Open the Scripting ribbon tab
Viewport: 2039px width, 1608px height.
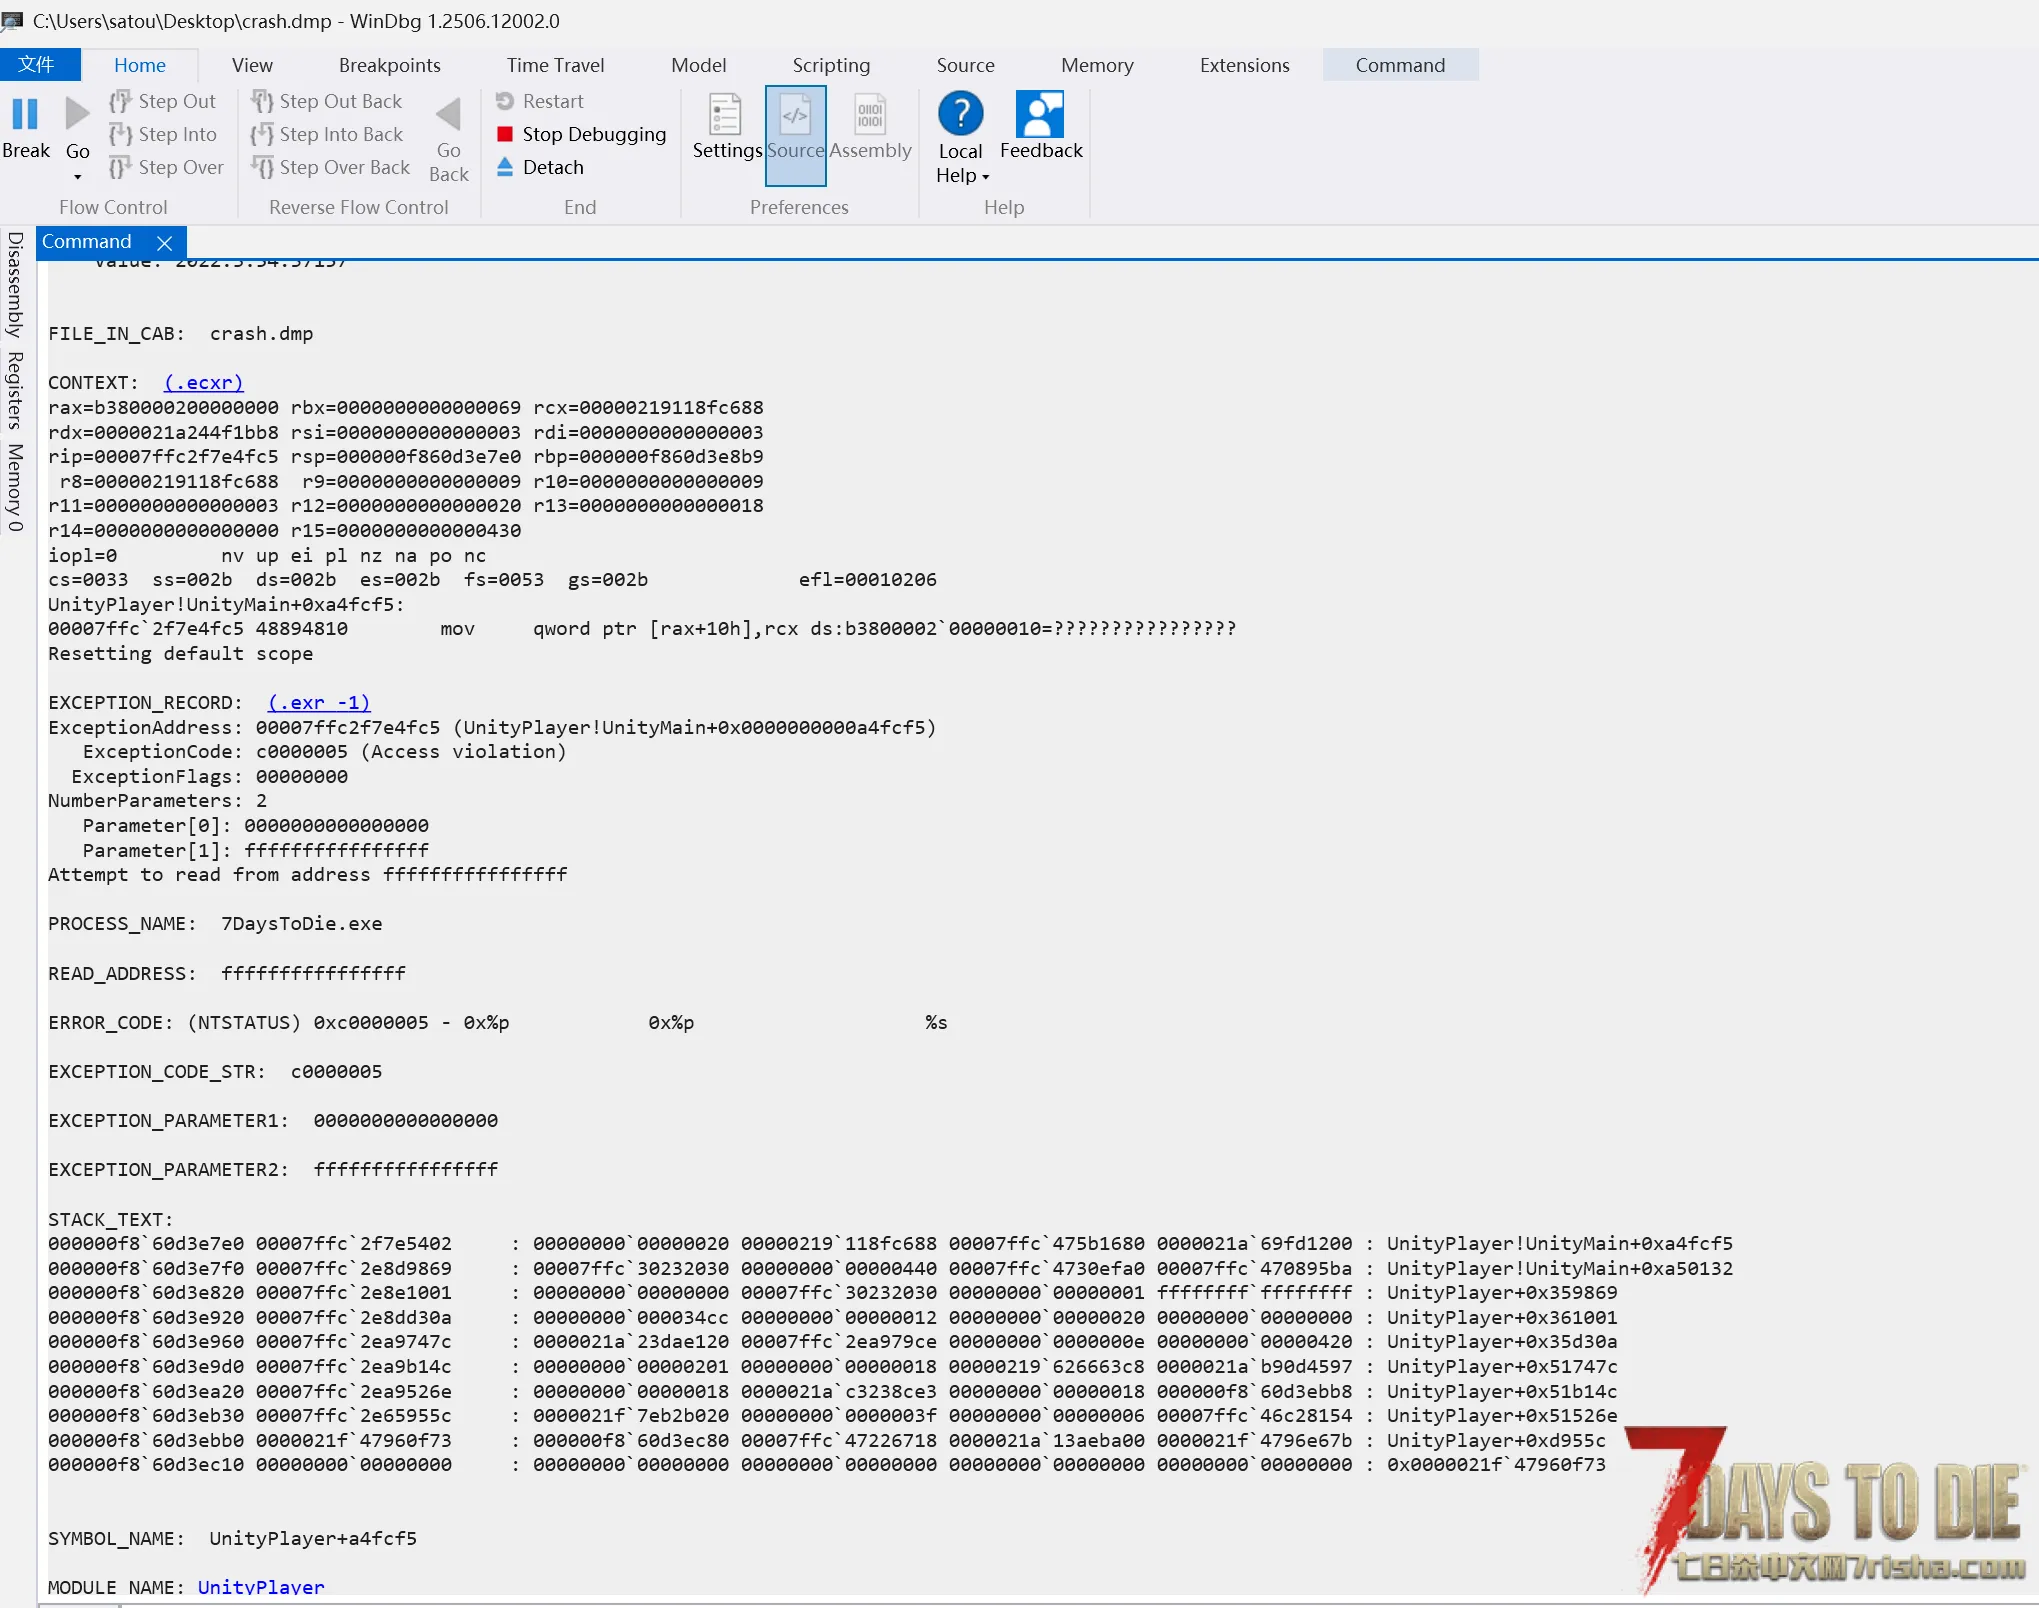pos(832,65)
